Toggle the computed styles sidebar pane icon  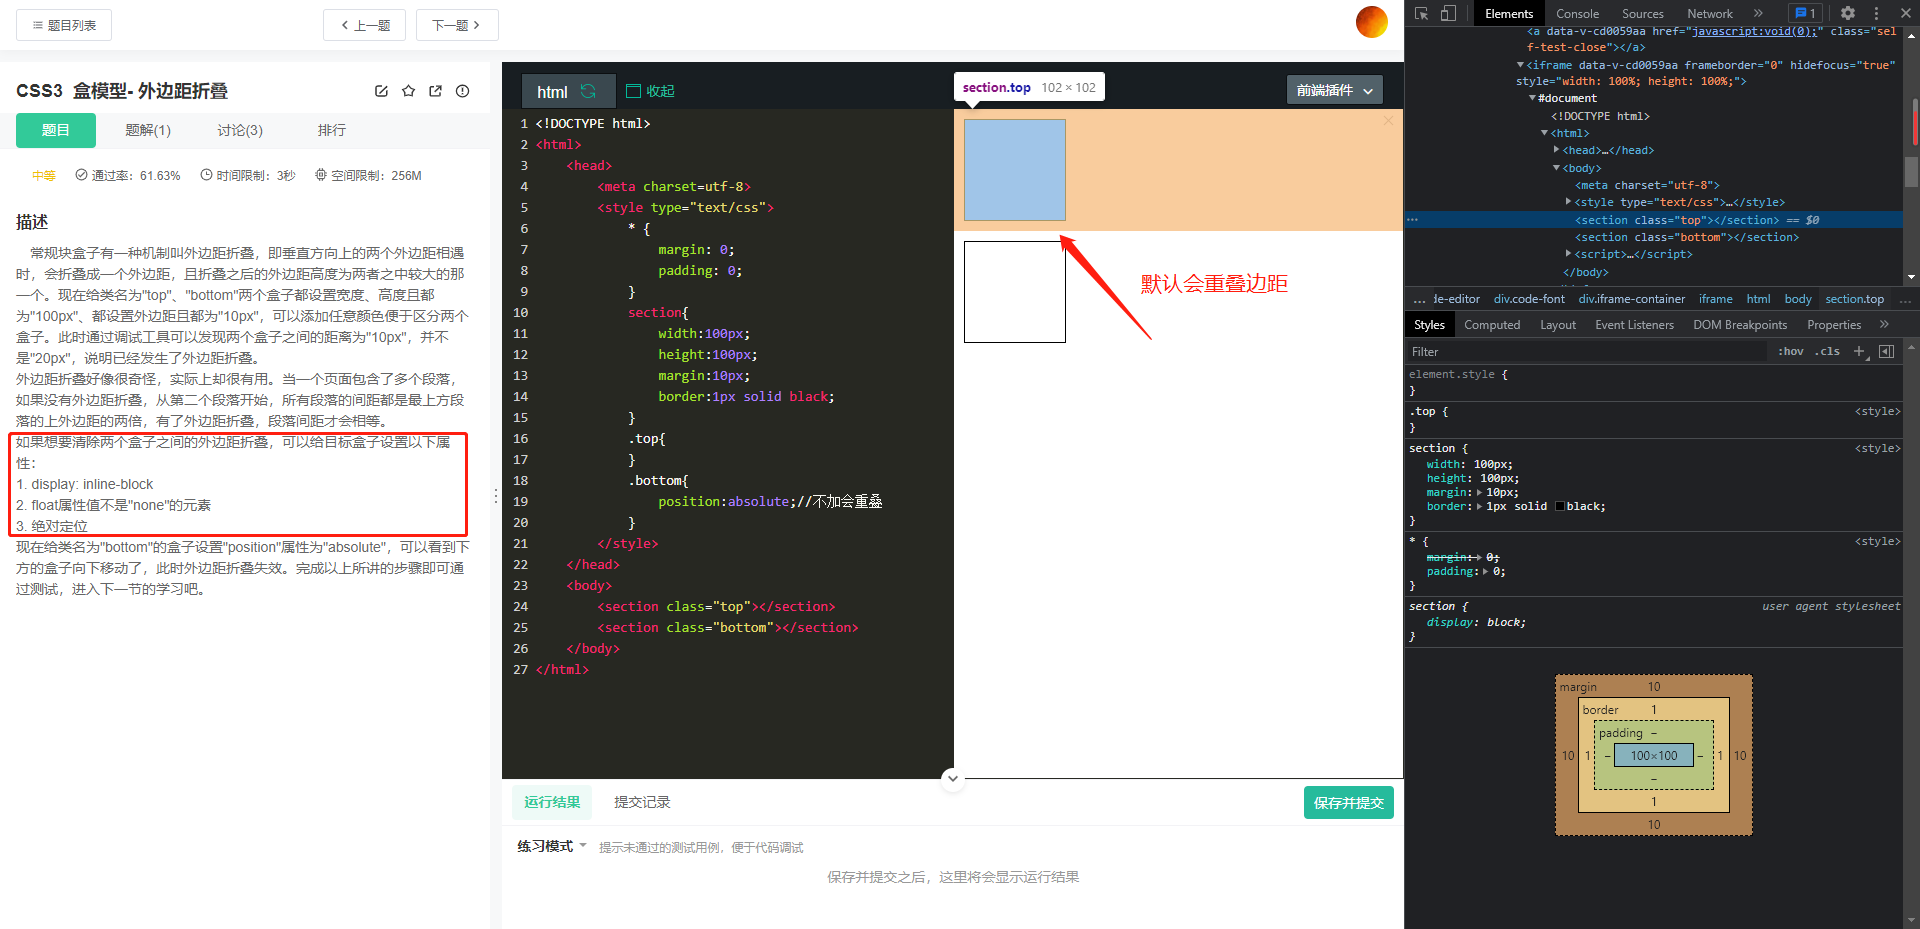coord(1886,352)
